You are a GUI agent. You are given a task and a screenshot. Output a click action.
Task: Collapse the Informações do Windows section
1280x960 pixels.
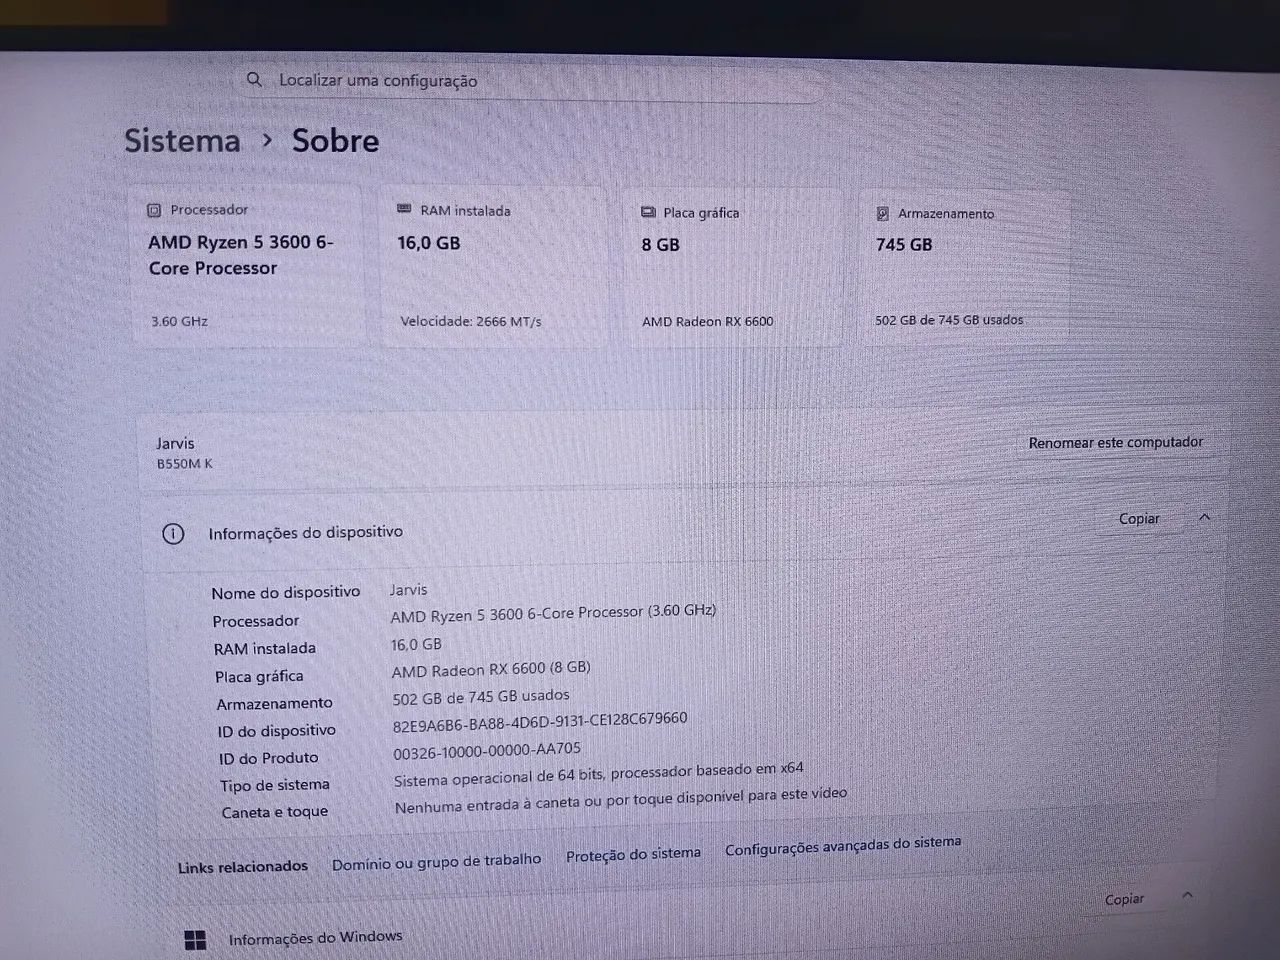[1188, 895]
